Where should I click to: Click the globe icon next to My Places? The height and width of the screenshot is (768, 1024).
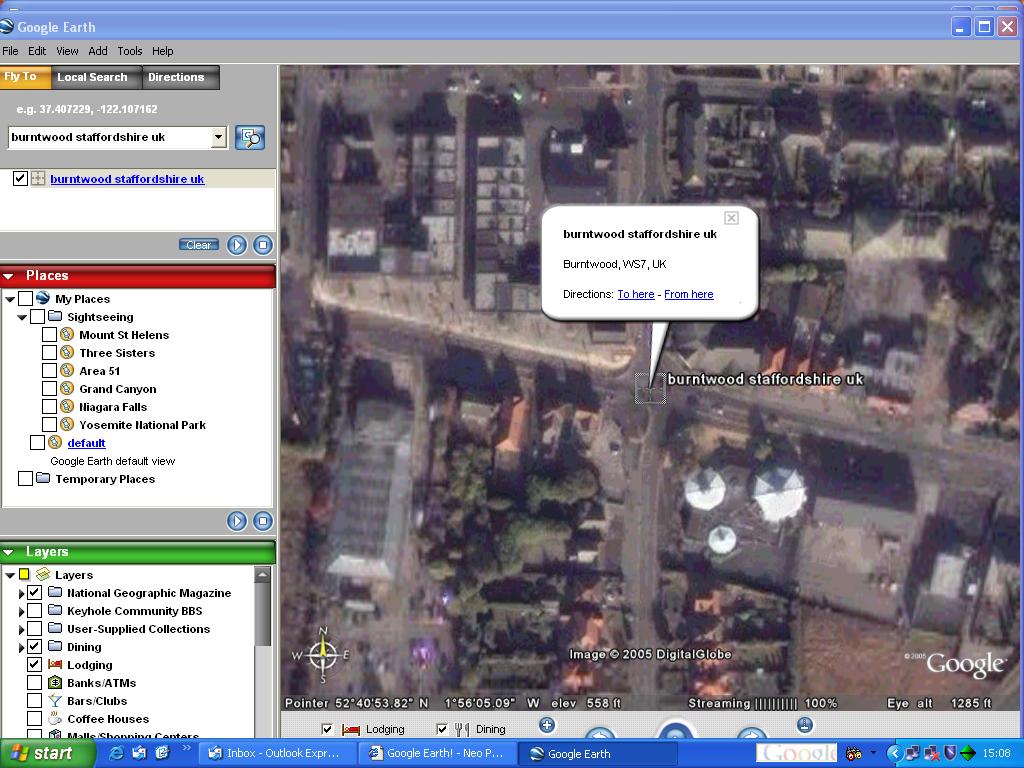click(43, 298)
